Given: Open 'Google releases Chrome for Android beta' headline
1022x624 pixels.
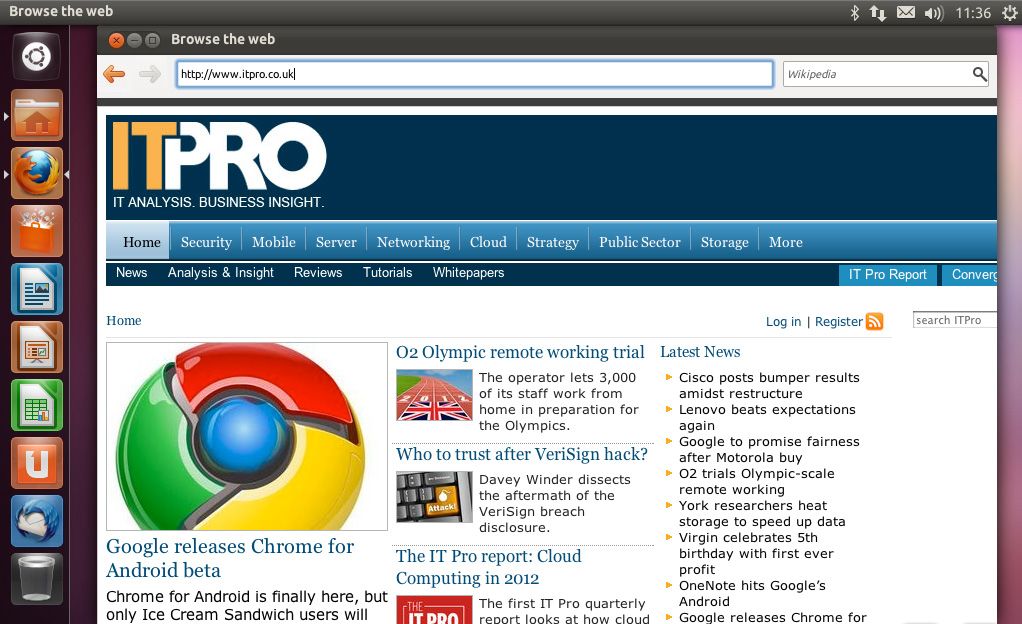Looking at the screenshot, I should 230,558.
